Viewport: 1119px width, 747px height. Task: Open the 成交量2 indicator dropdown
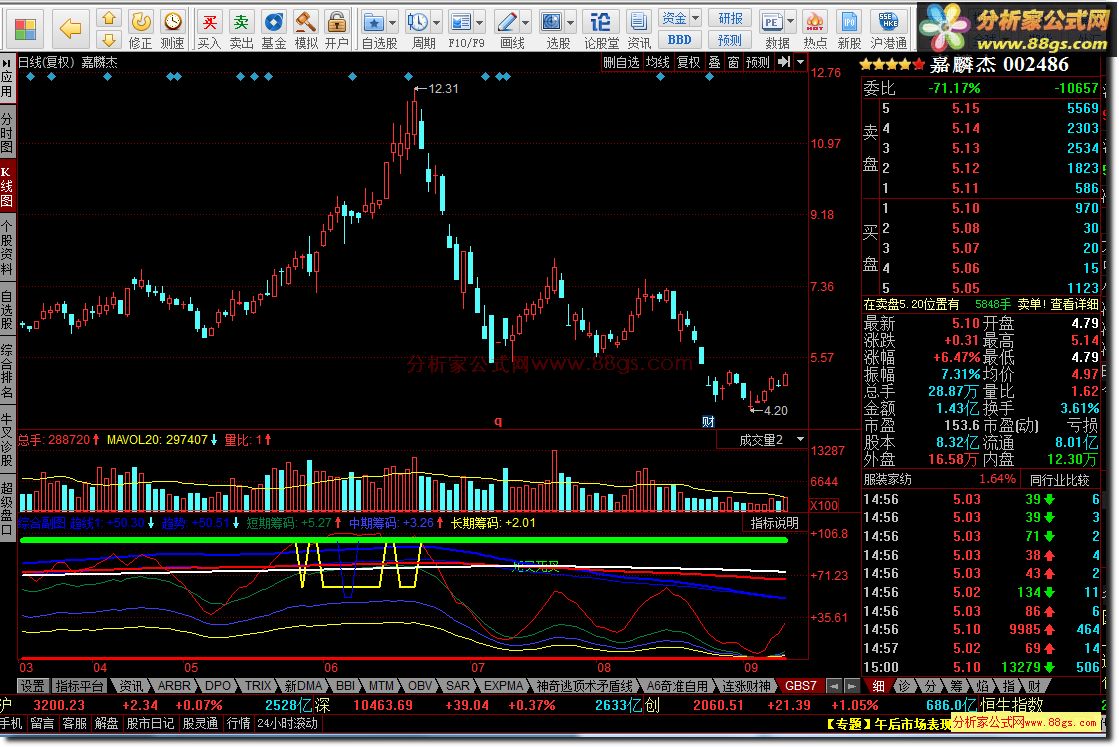click(x=800, y=439)
